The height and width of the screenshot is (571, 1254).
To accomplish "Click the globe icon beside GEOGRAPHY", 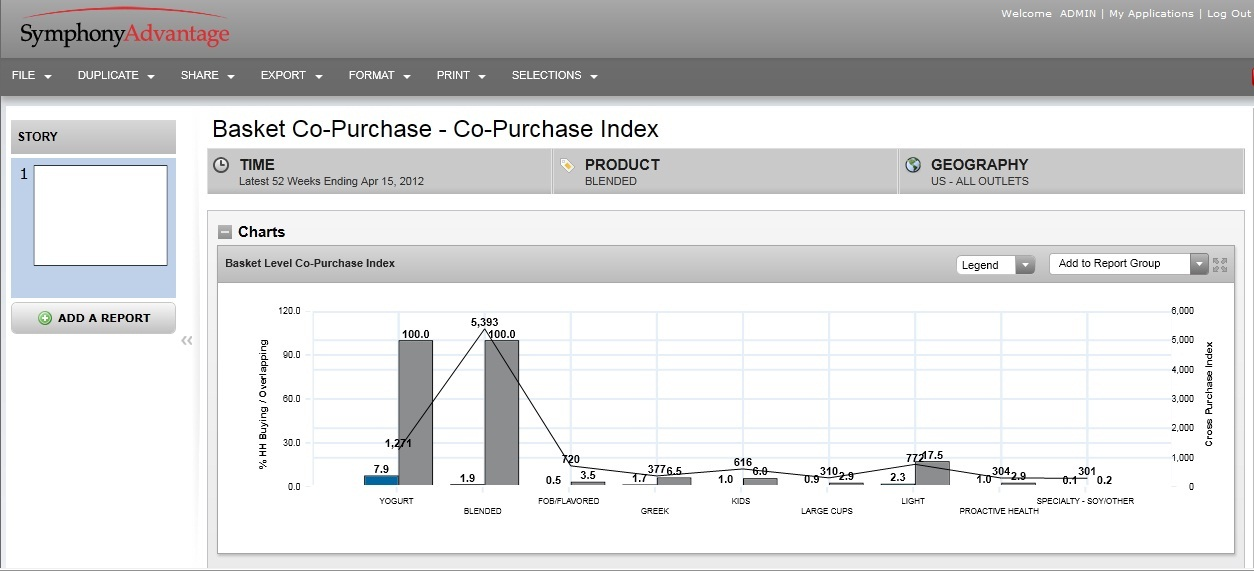I will tap(911, 166).
